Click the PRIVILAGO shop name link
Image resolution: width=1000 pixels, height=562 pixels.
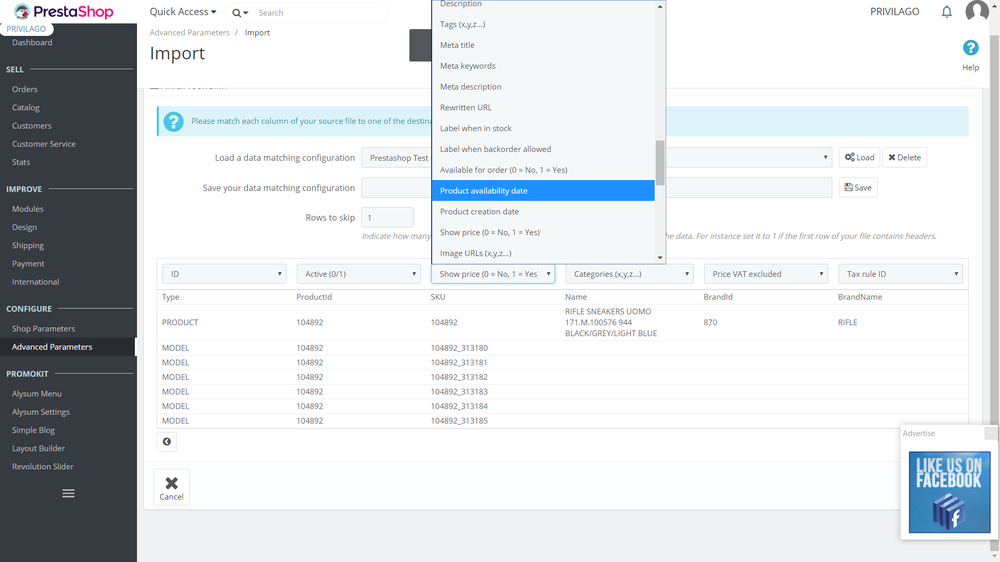point(894,11)
